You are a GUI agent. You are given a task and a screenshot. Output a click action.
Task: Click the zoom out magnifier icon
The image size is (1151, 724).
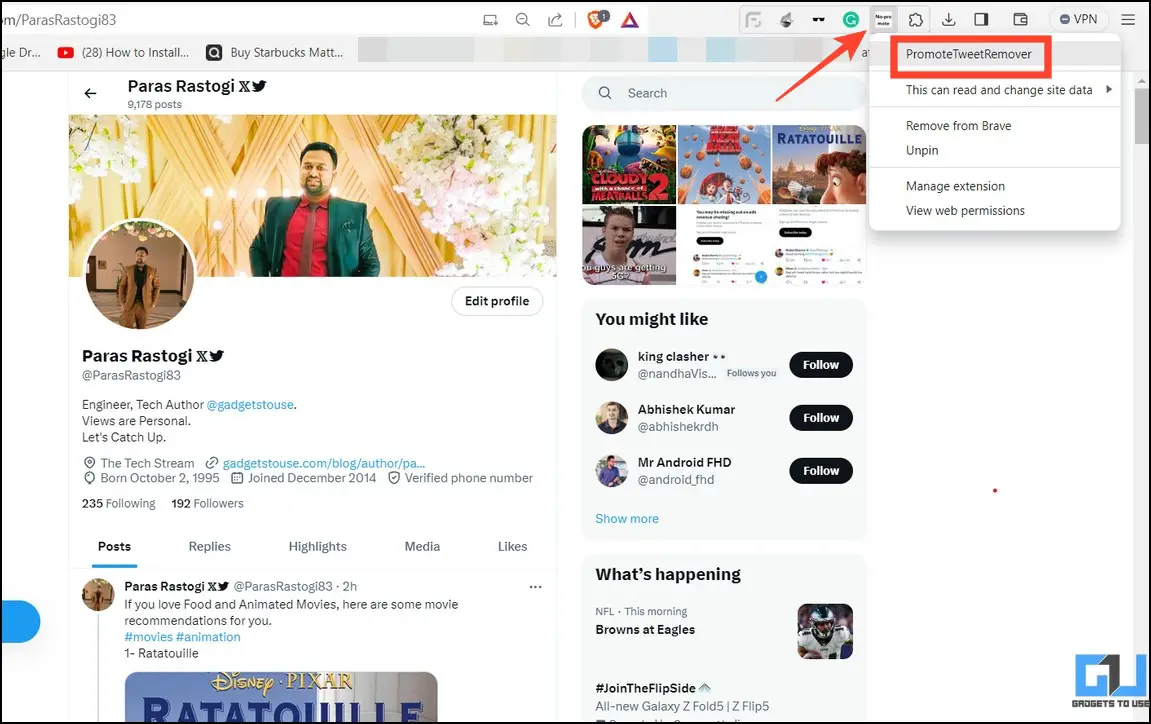522,20
